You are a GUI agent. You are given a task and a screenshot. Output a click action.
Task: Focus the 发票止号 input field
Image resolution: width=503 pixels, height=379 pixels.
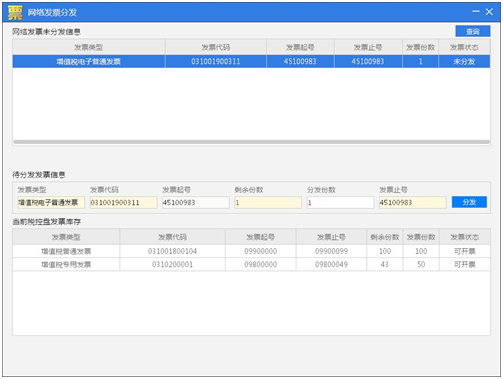(413, 202)
